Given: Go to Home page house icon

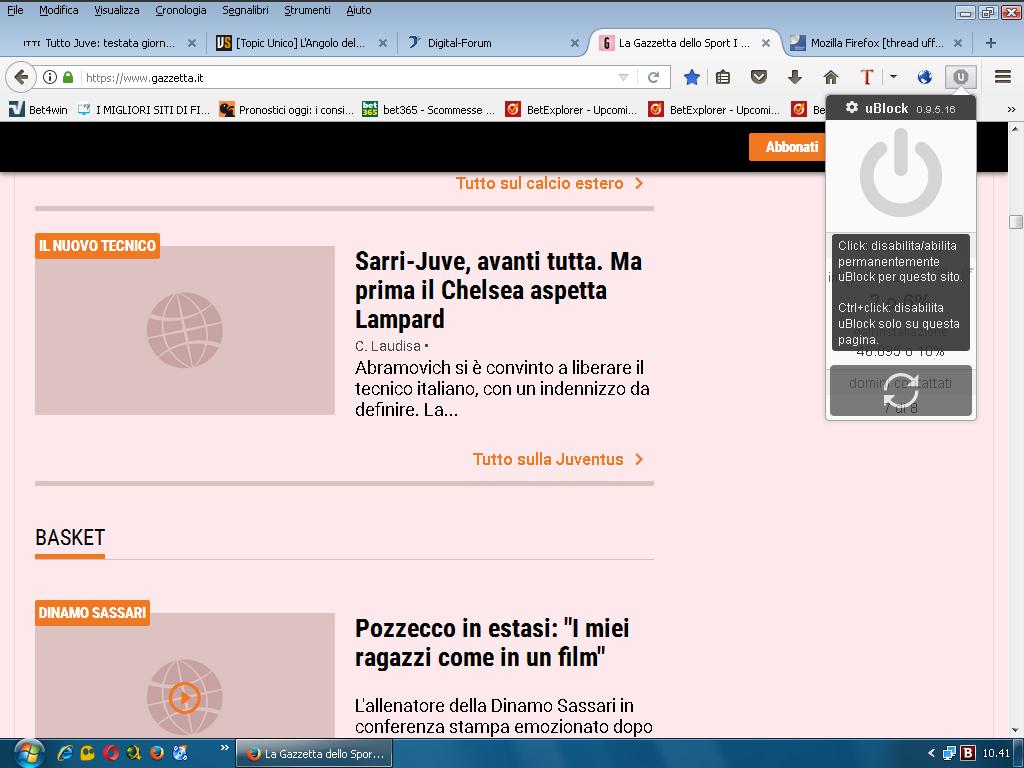Looking at the screenshot, I should (831, 78).
